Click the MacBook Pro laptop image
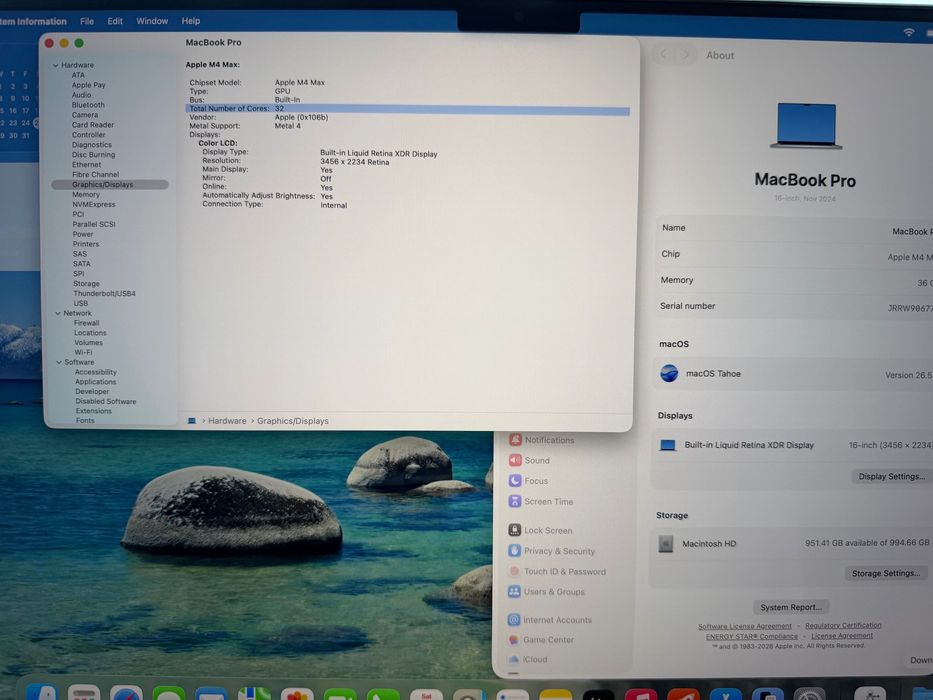The height and width of the screenshot is (700, 933). coord(806,126)
